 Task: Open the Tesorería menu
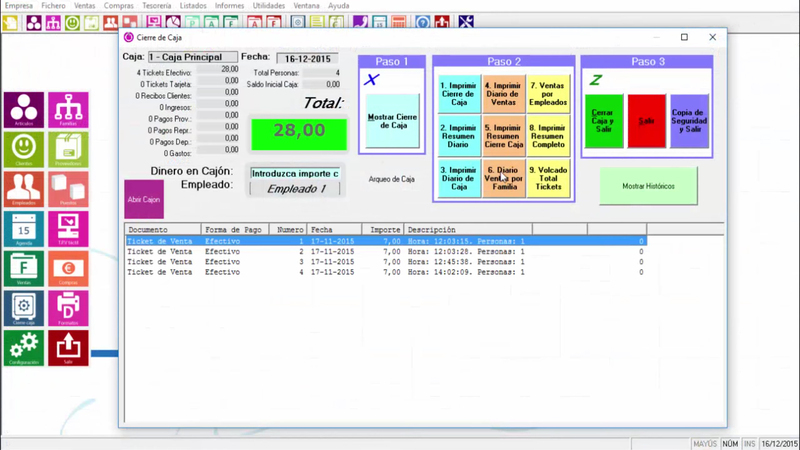(157, 6)
